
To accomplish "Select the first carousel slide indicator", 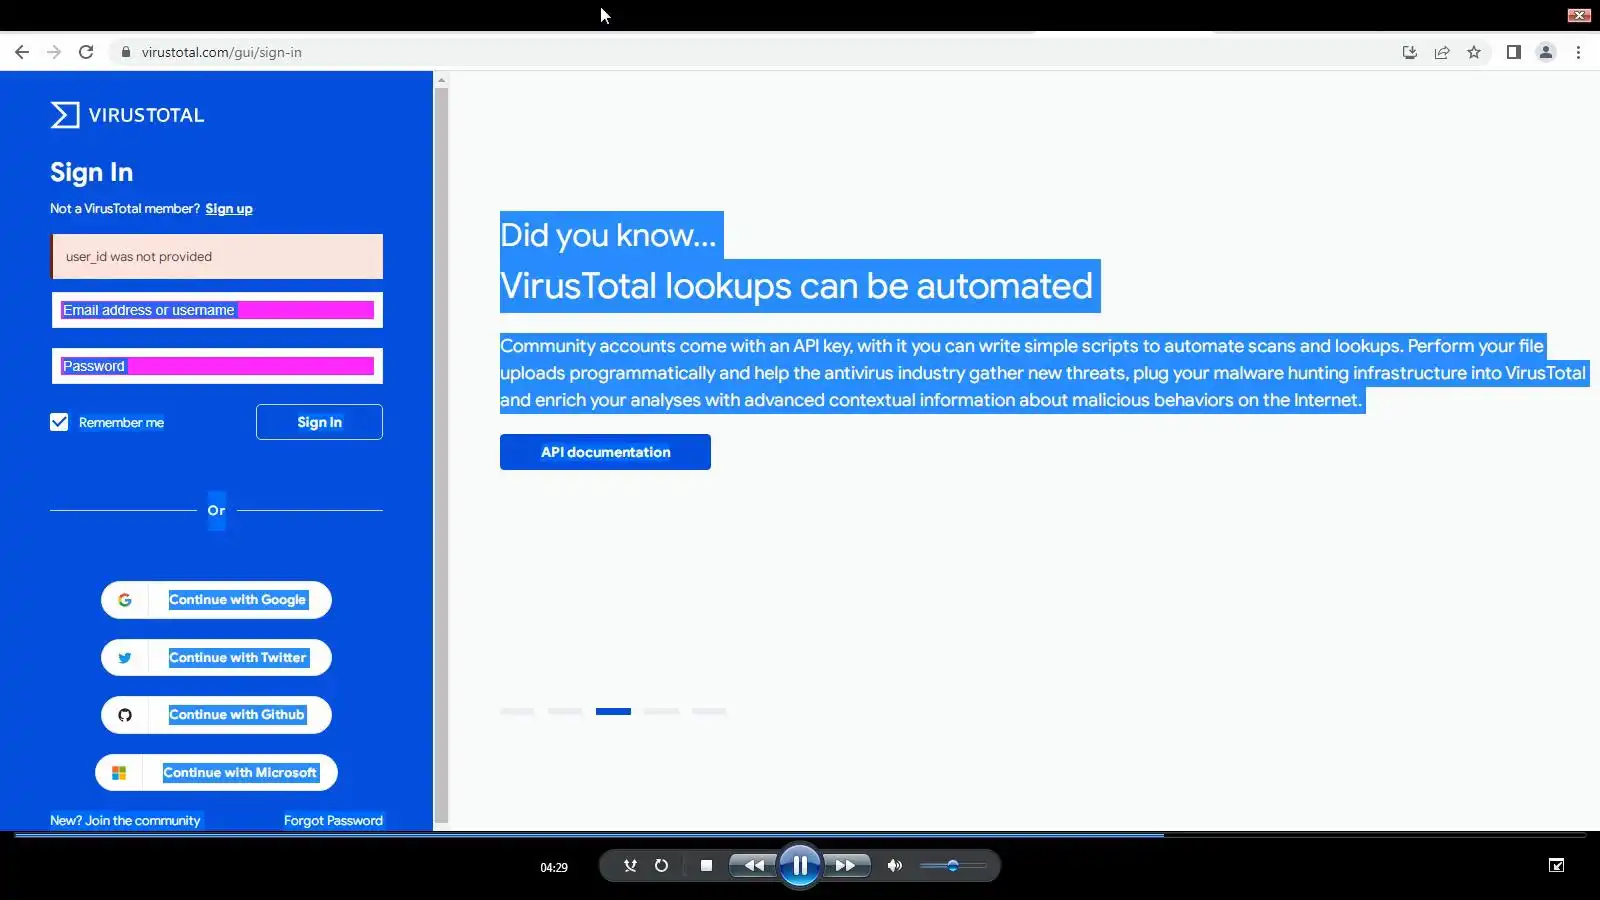I will [517, 712].
